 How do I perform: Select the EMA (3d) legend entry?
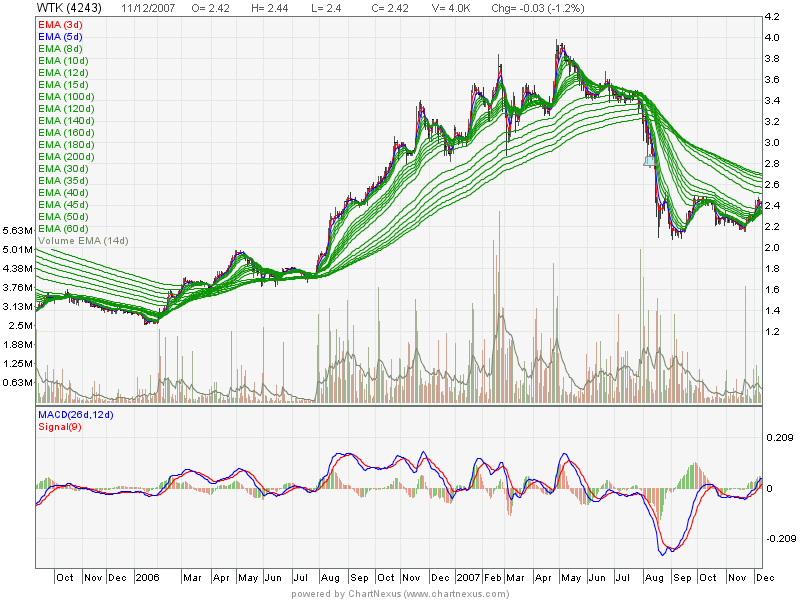(x=60, y=24)
